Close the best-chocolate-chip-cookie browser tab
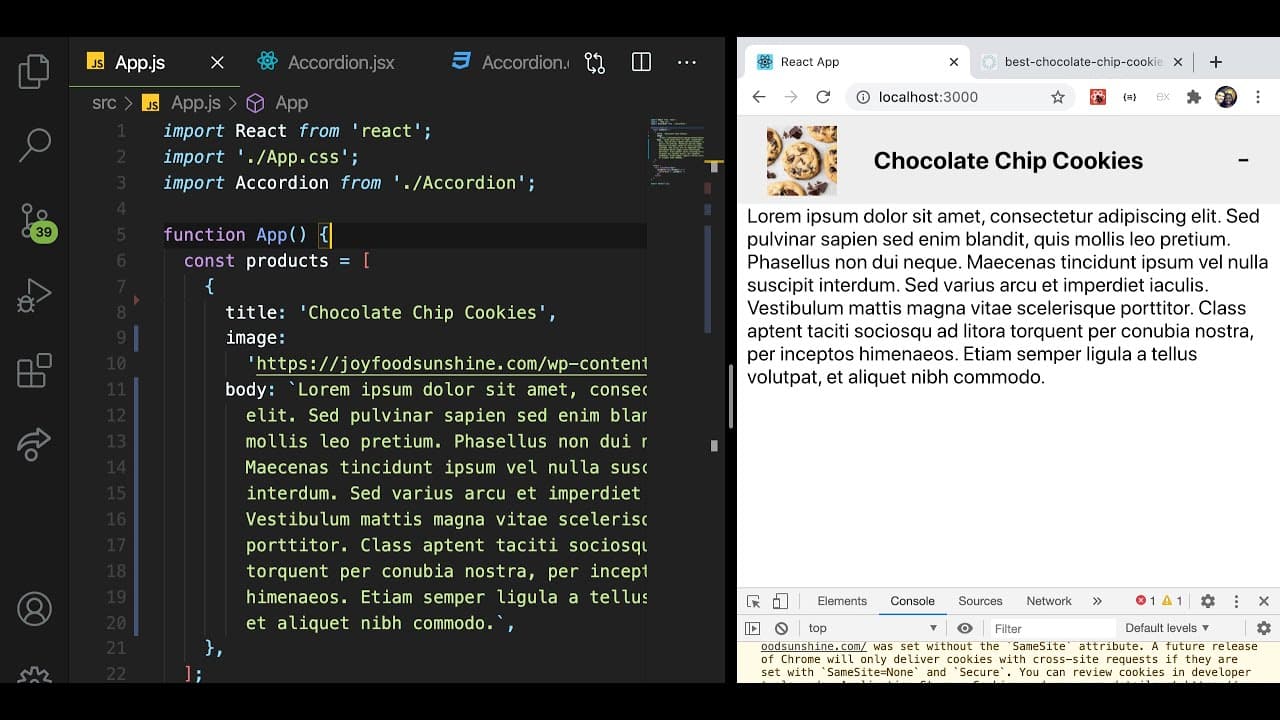The width and height of the screenshot is (1280, 720). tap(1177, 62)
